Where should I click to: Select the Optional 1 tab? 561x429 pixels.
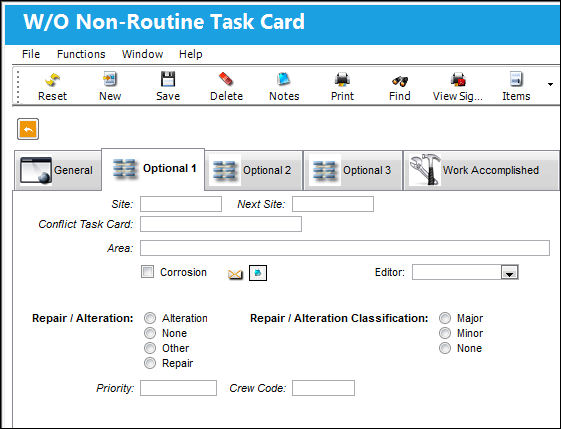153,169
